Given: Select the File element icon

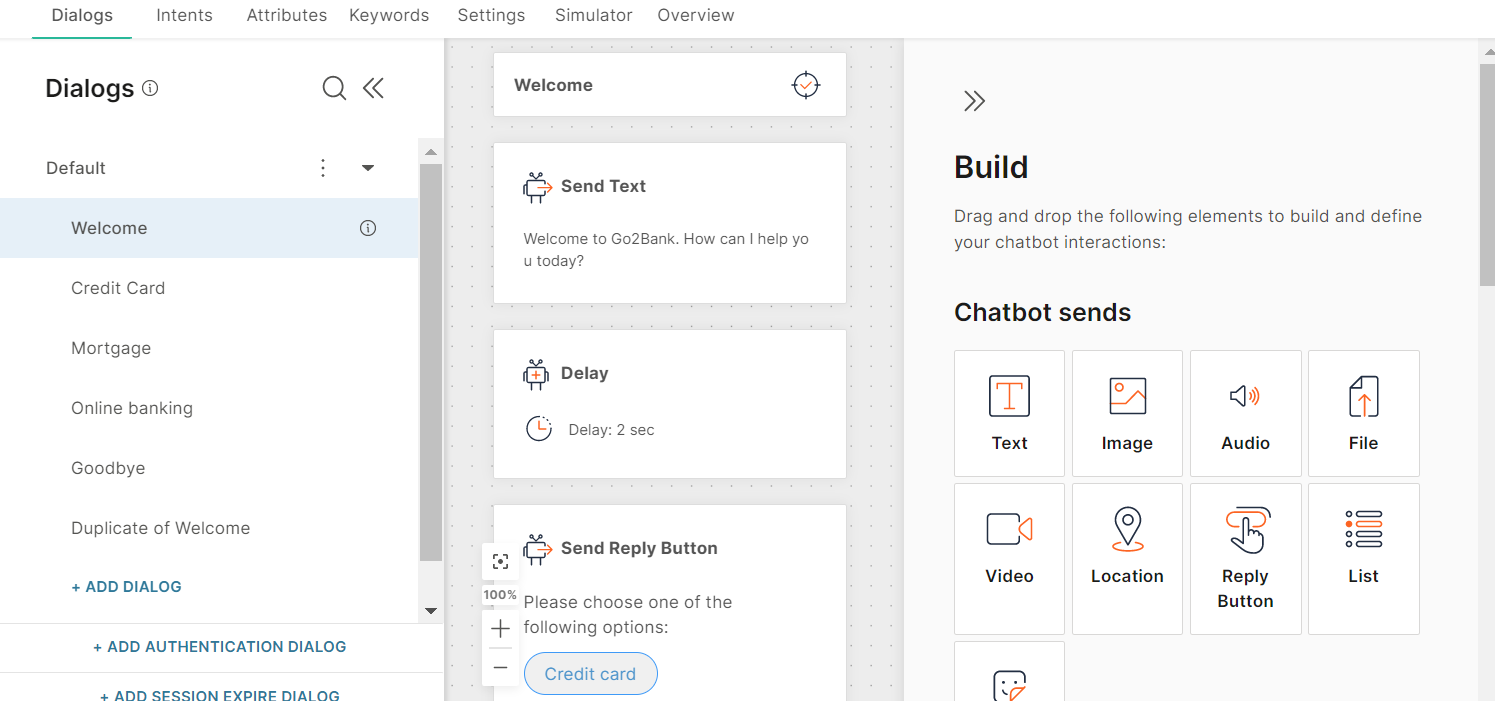Looking at the screenshot, I should point(1363,396).
